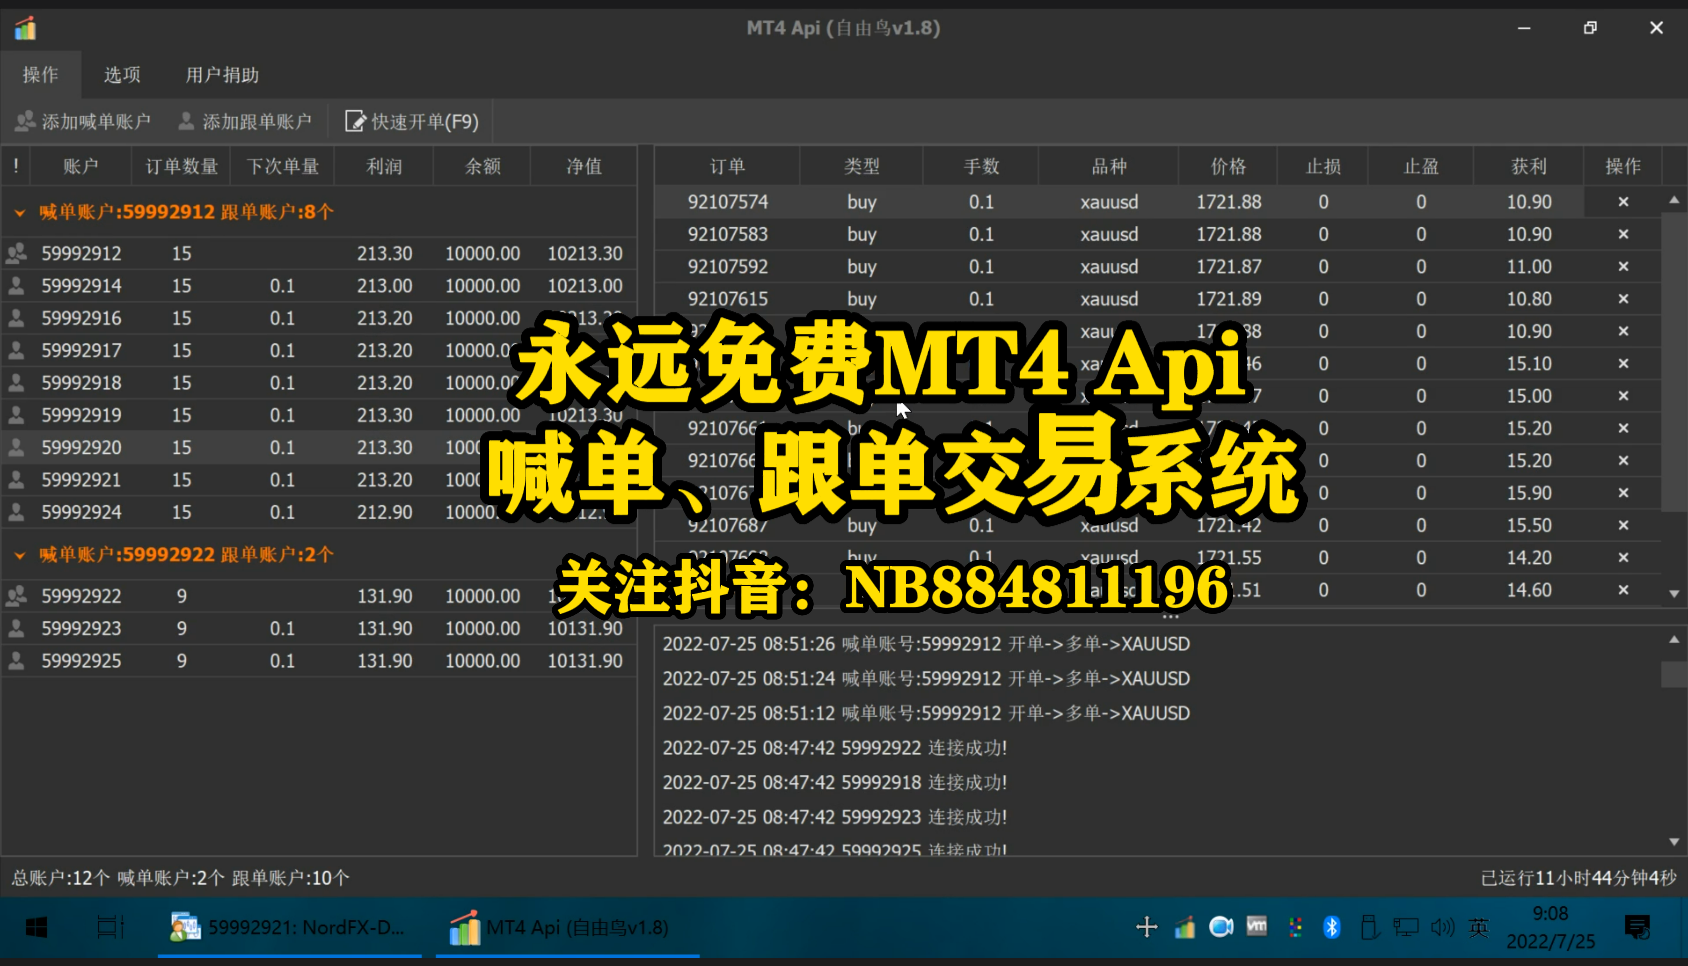This screenshot has width=1688, height=966.
Task: Sort by 下次单量 column header
Action: click(x=283, y=166)
